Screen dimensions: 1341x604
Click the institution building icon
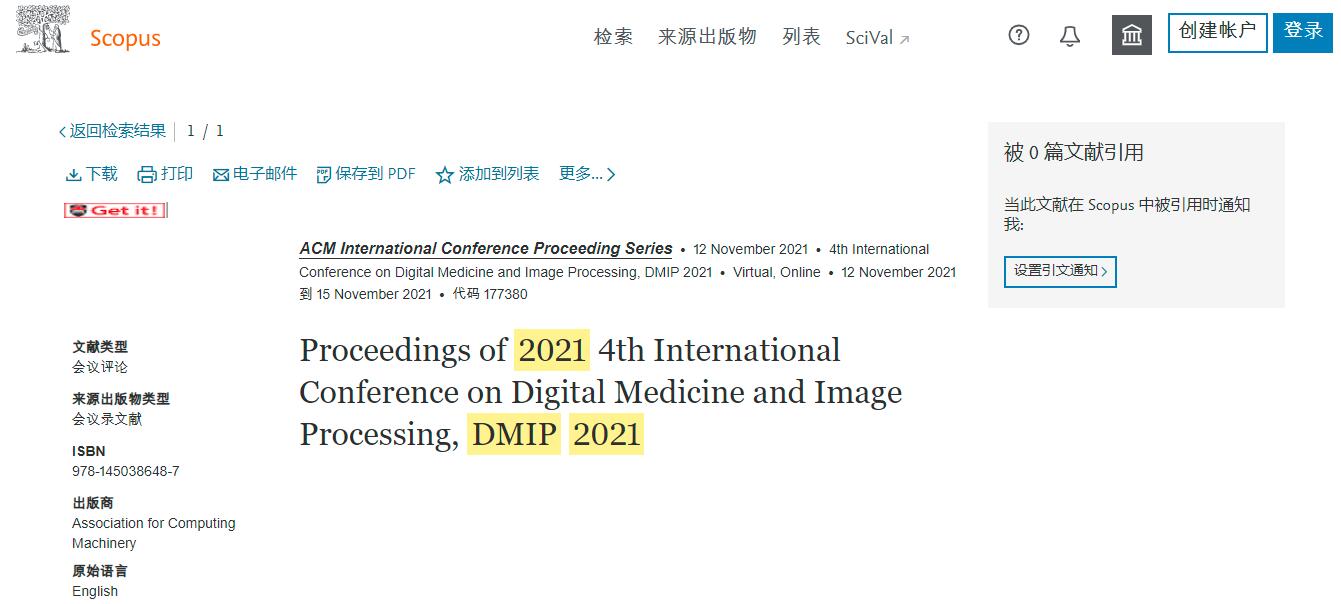coord(1132,35)
